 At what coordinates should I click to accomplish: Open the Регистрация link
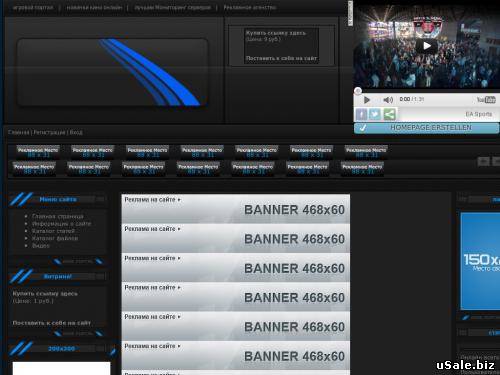point(49,132)
